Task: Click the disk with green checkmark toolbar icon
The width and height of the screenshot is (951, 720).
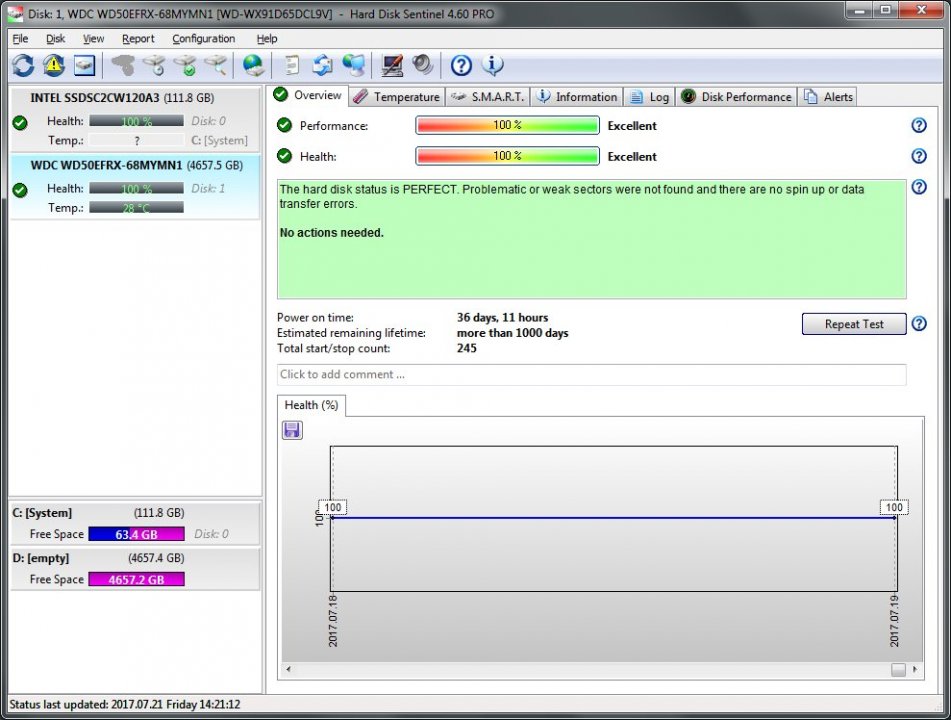Action: 186,65
